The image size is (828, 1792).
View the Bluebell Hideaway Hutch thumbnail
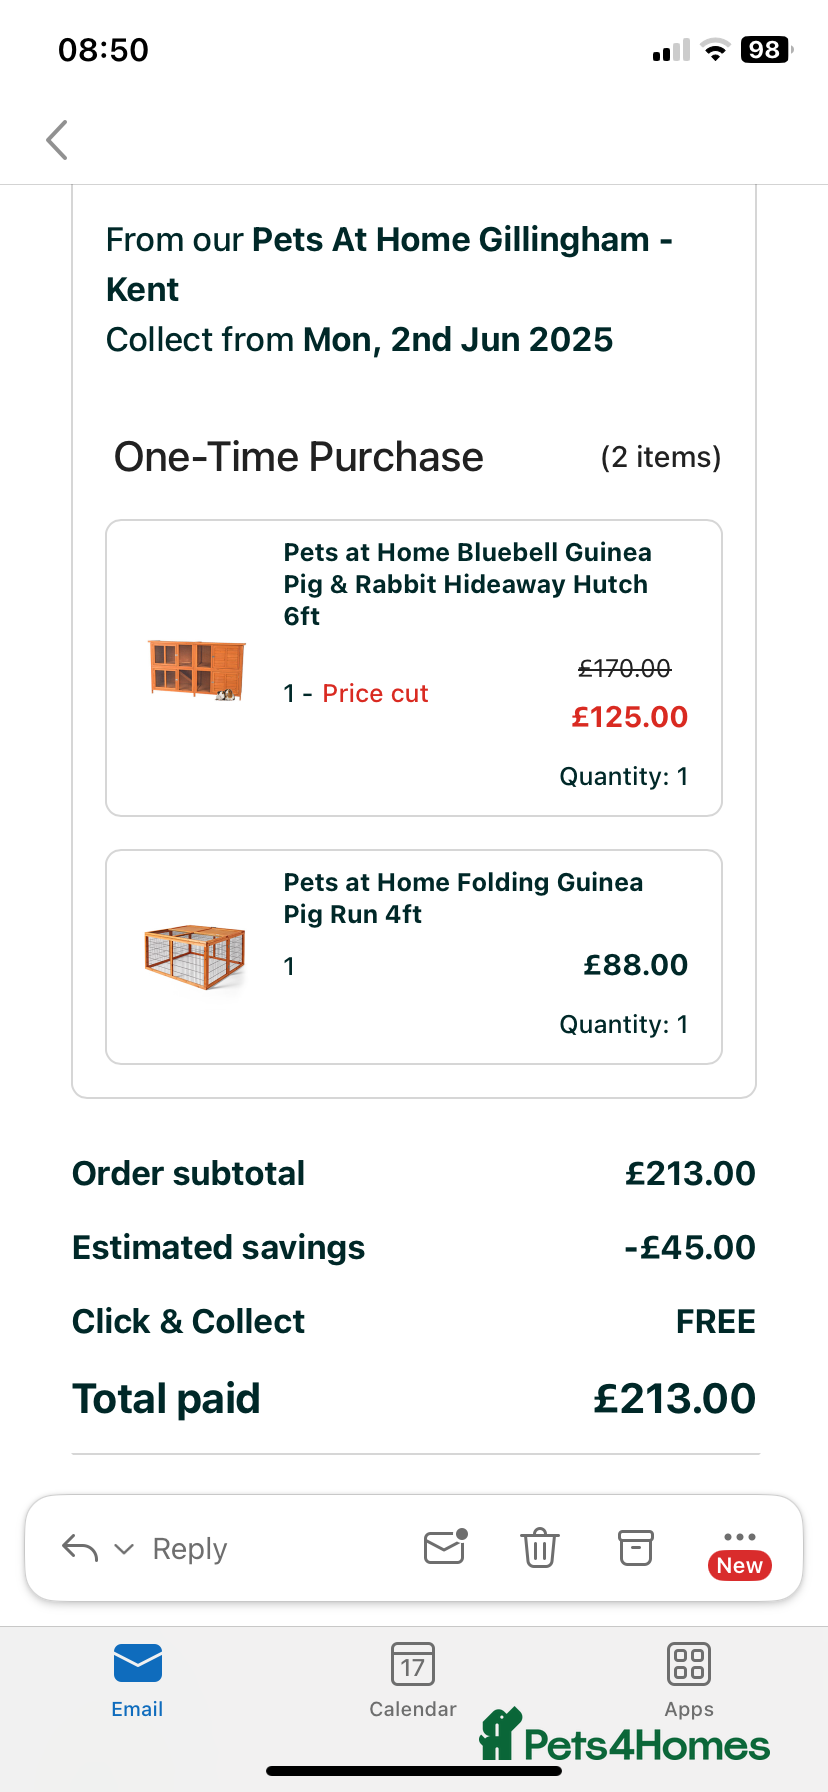coord(196,669)
